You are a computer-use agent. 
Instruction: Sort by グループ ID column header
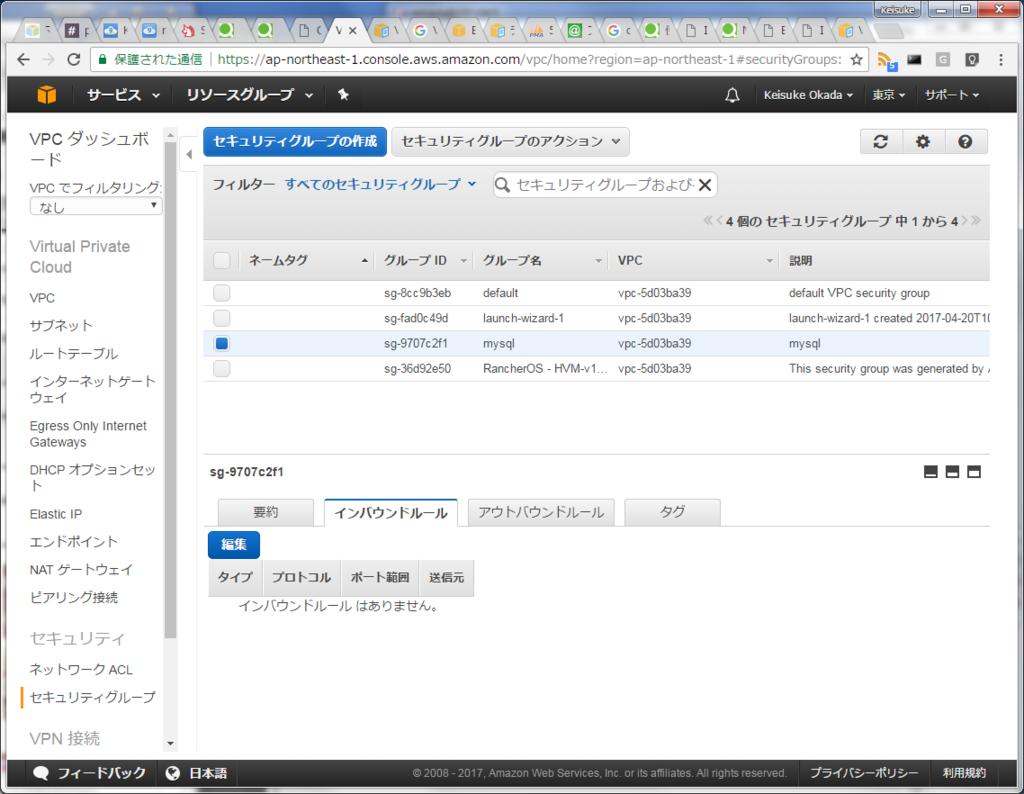[425, 261]
